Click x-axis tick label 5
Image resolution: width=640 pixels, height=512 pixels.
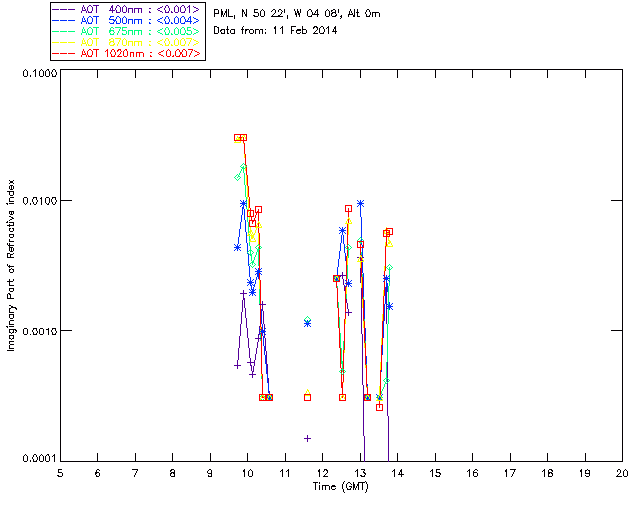tap(60, 473)
